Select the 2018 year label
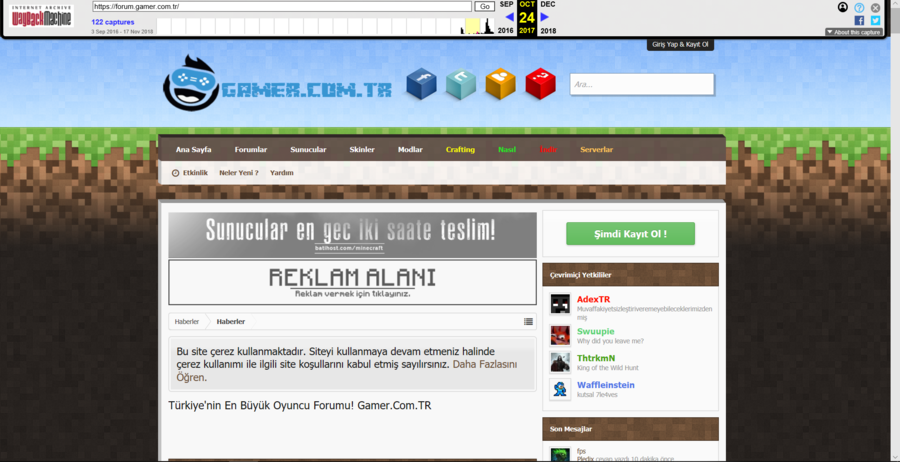Image resolution: width=900 pixels, height=462 pixels. point(548,31)
